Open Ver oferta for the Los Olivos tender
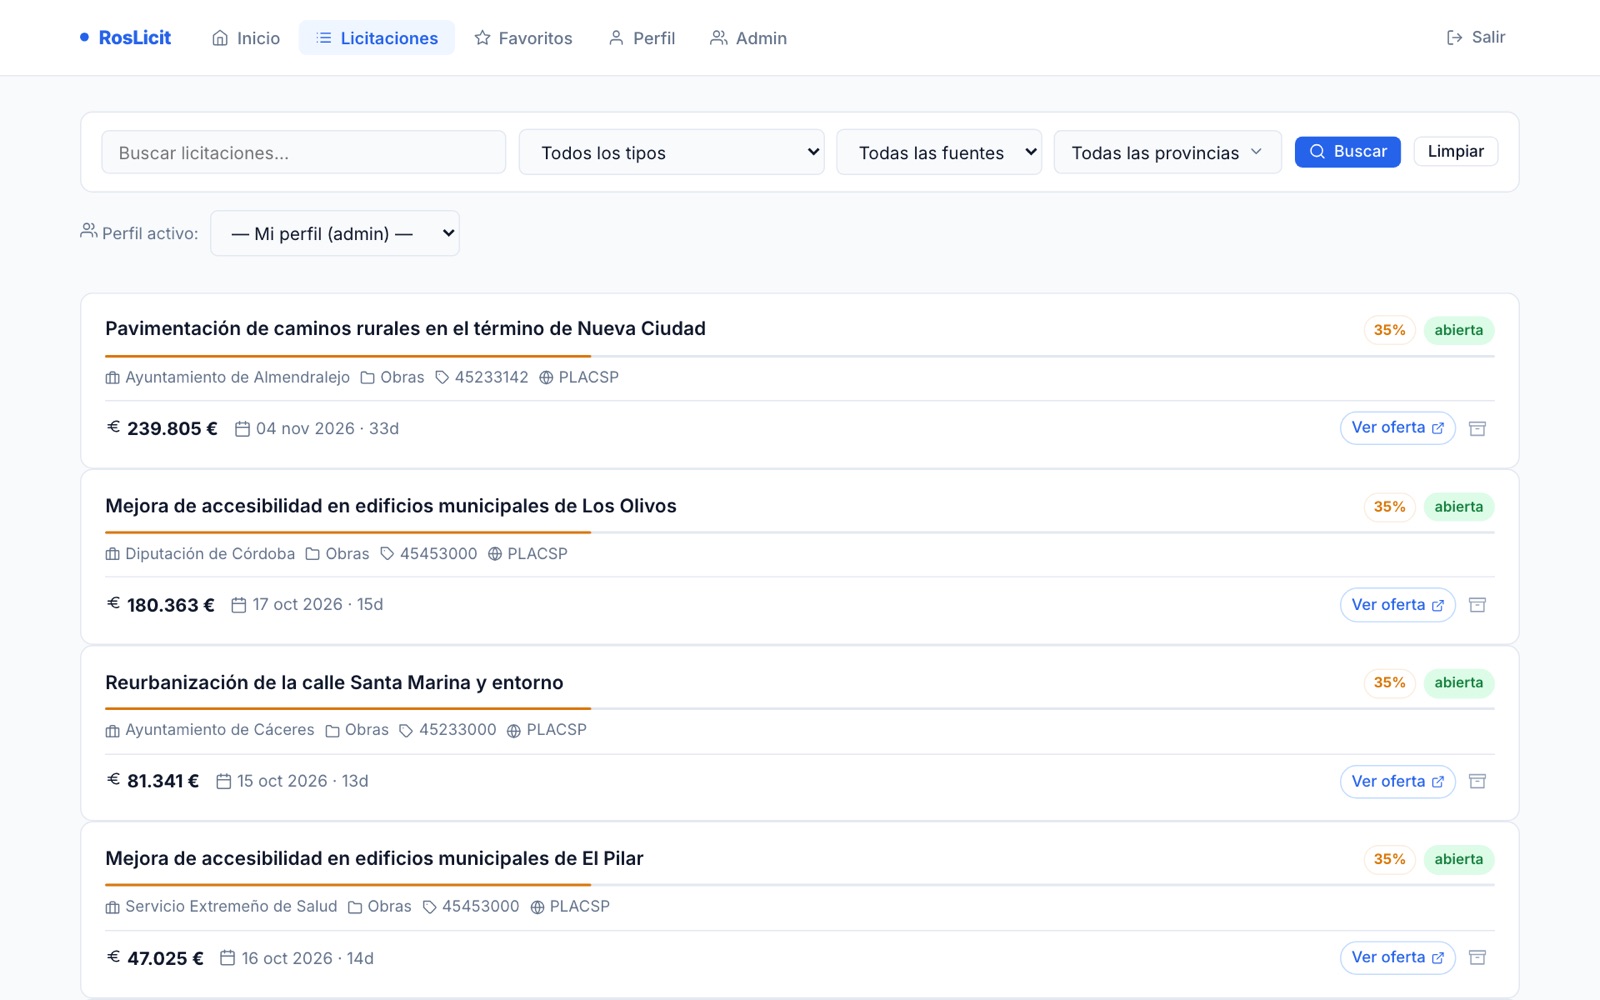This screenshot has height=1000, width=1600. (x=1397, y=605)
